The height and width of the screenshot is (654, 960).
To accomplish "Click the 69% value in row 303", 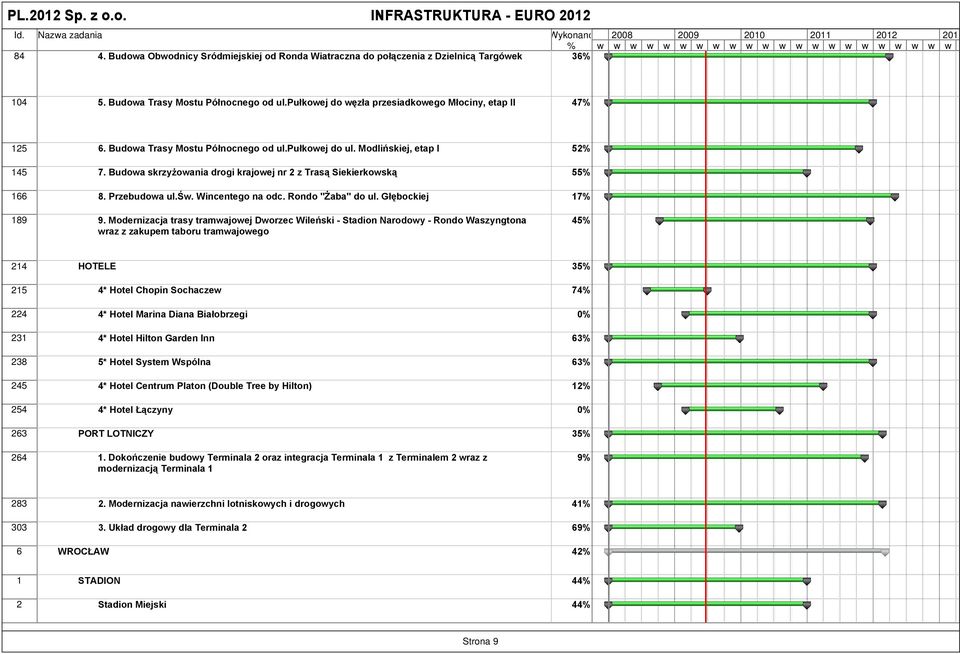I will (581, 527).
